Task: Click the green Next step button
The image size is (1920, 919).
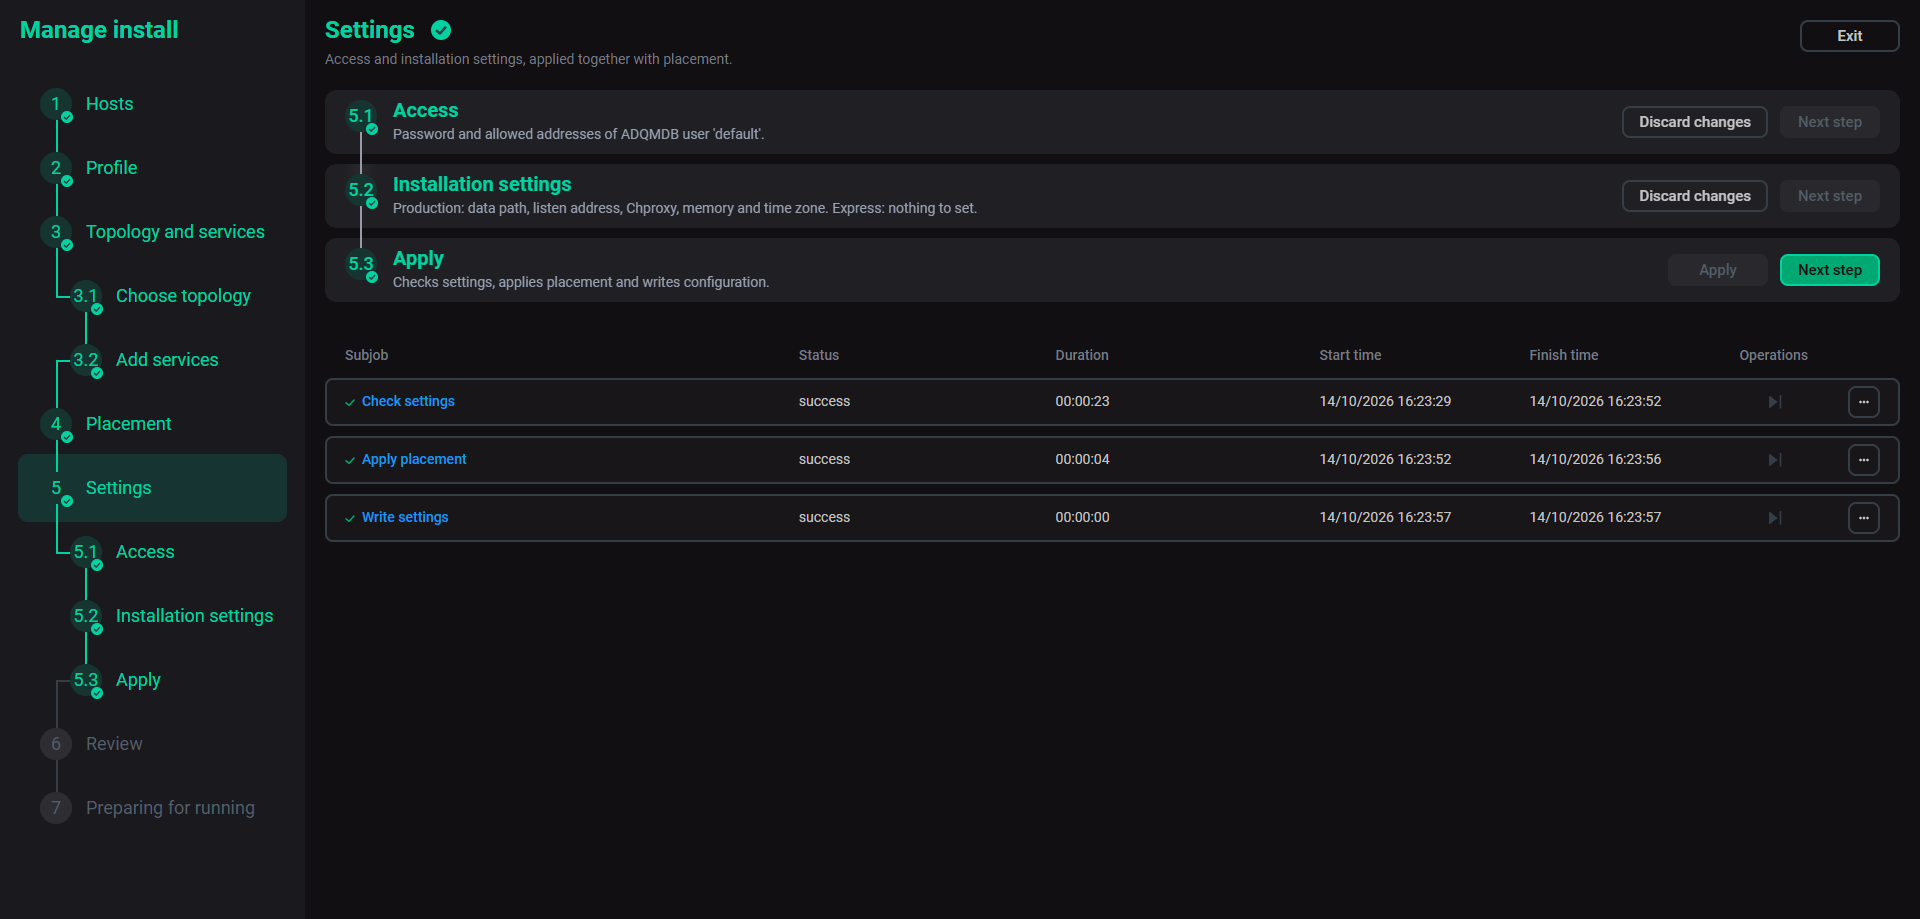Action: click(x=1829, y=270)
